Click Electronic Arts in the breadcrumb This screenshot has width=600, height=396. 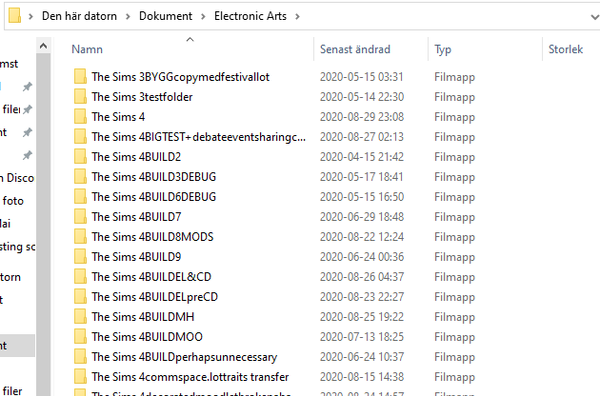click(250, 16)
